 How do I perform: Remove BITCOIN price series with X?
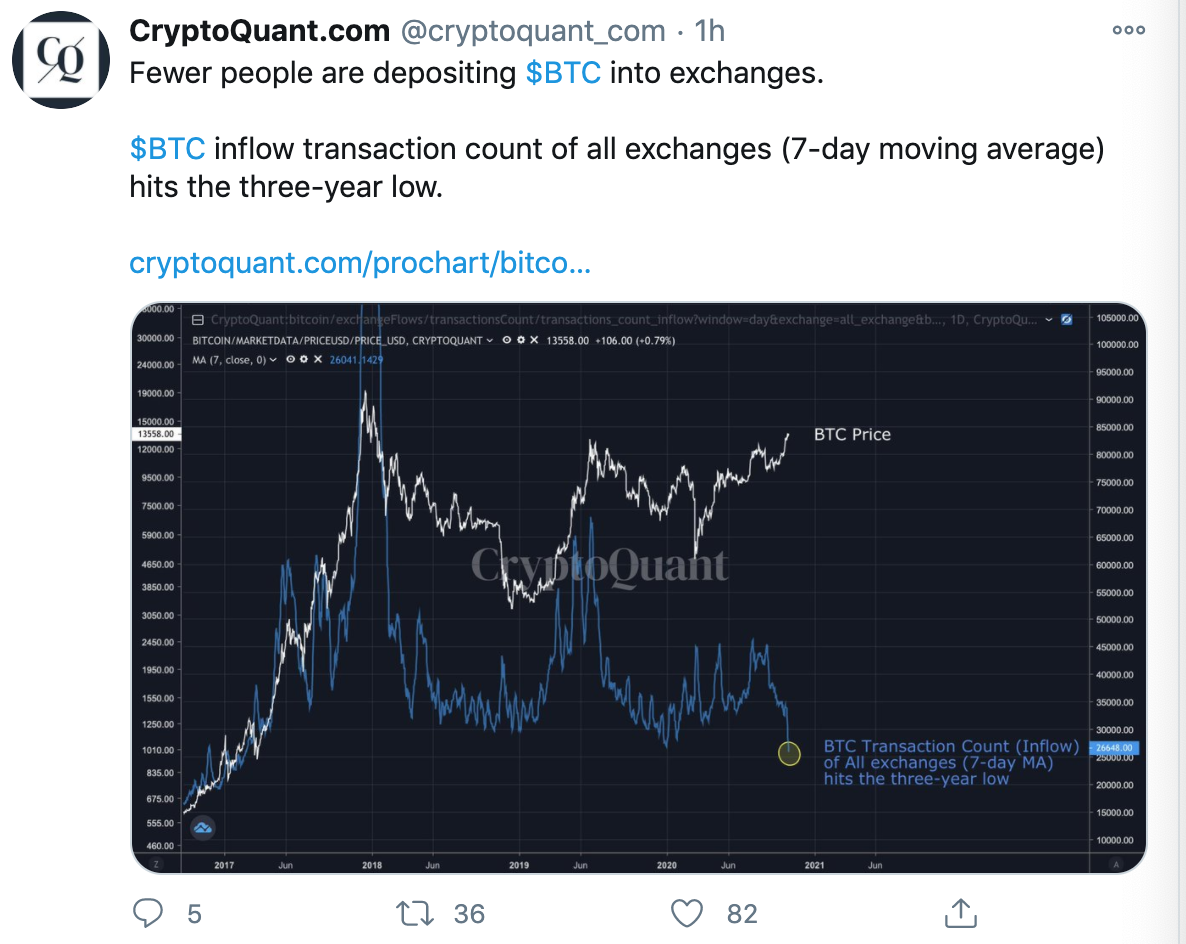click(x=534, y=340)
